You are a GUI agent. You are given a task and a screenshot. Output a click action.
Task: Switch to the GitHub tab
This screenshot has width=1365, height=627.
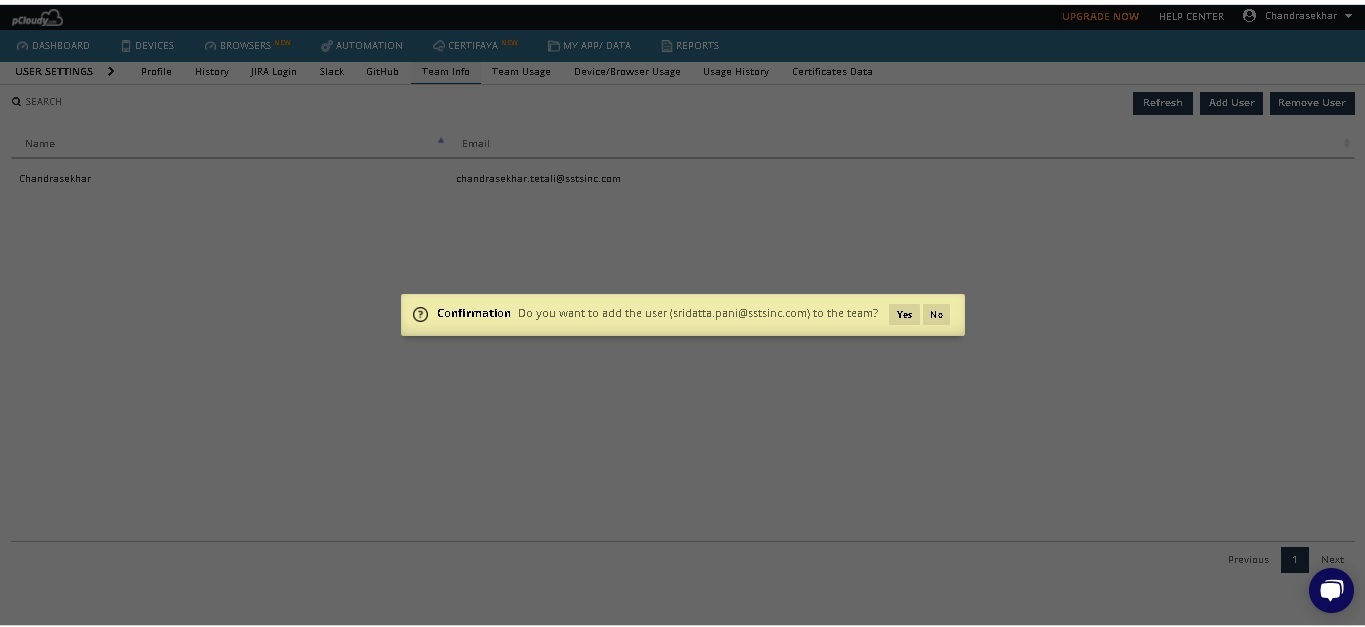(x=382, y=72)
